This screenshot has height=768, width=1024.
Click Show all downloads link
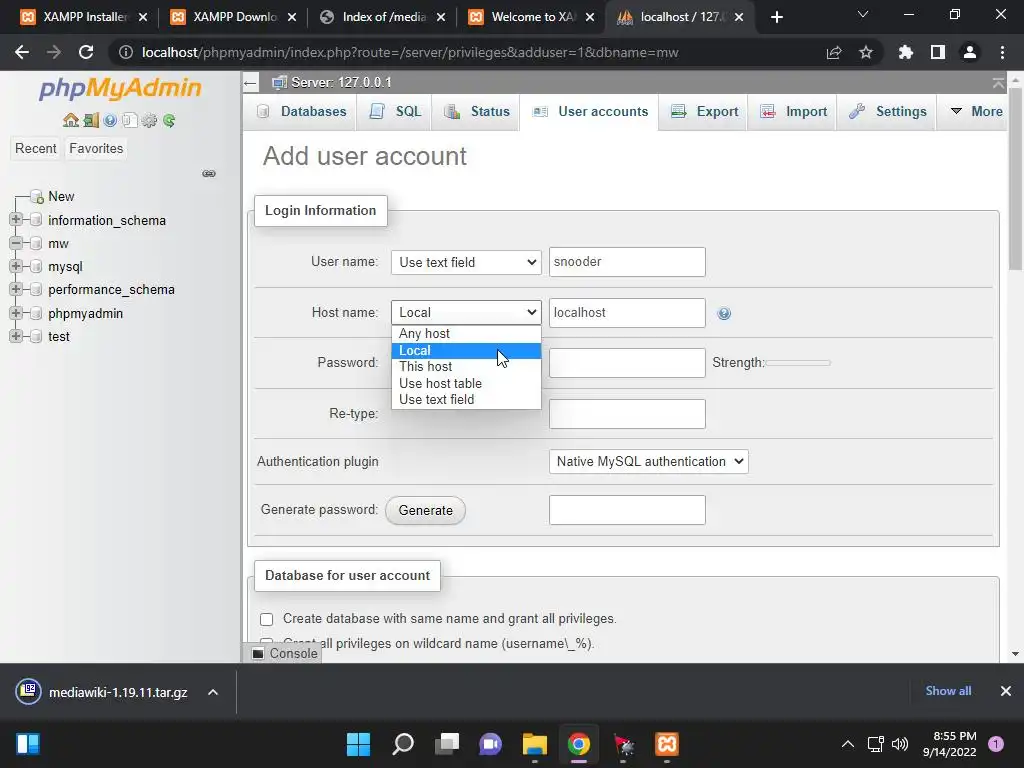pos(948,691)
